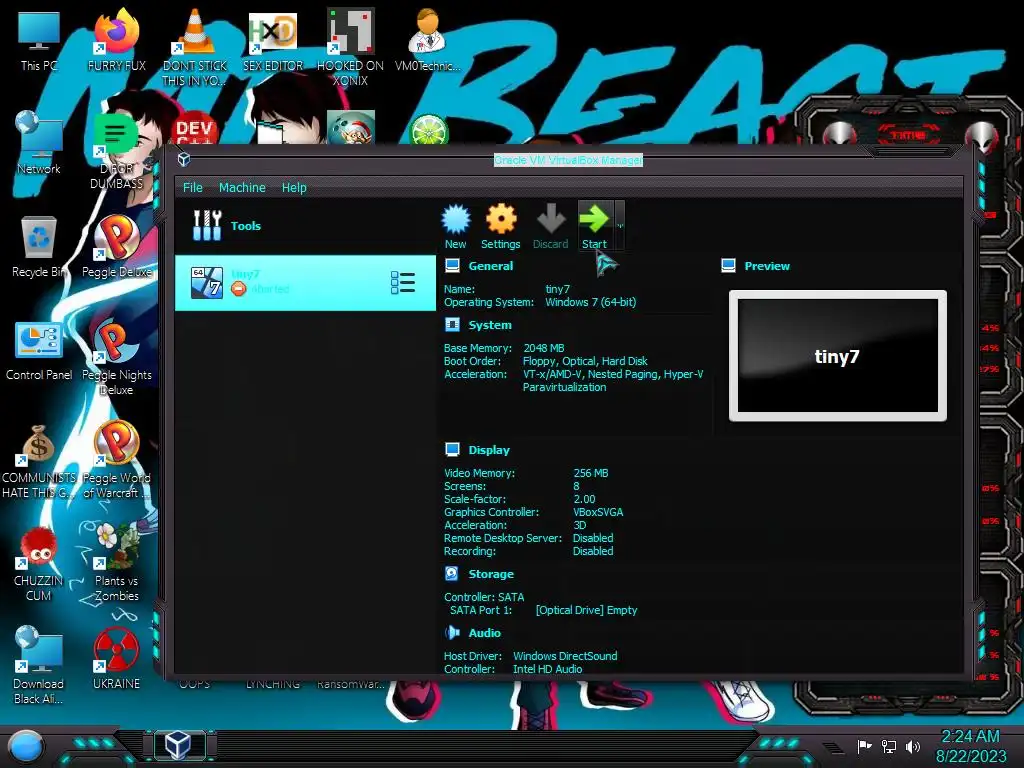Expand the Start button dropdown arrow
This screenshot has width=1024, height=768.
[620, 226]
